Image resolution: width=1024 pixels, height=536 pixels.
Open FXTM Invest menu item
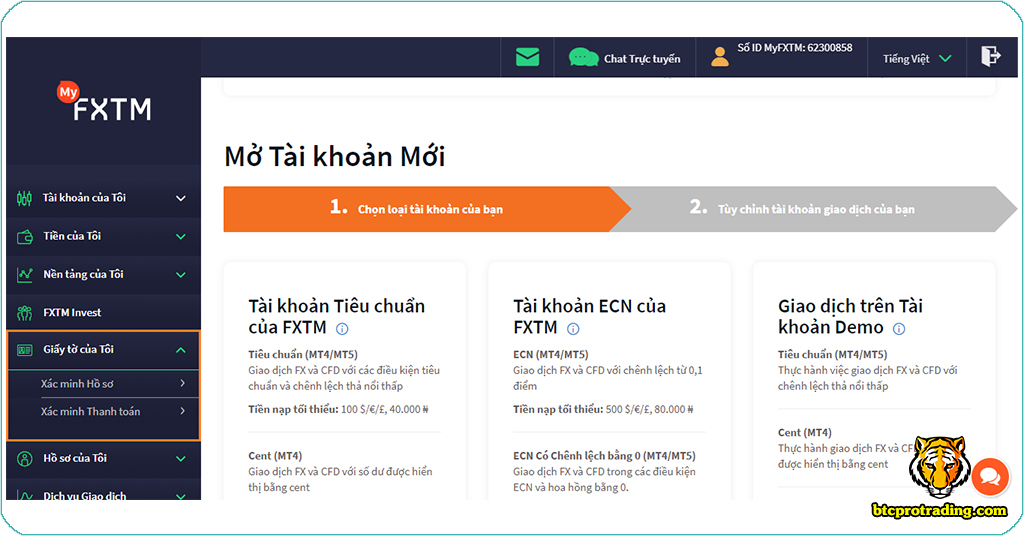(x=104, y=313)
